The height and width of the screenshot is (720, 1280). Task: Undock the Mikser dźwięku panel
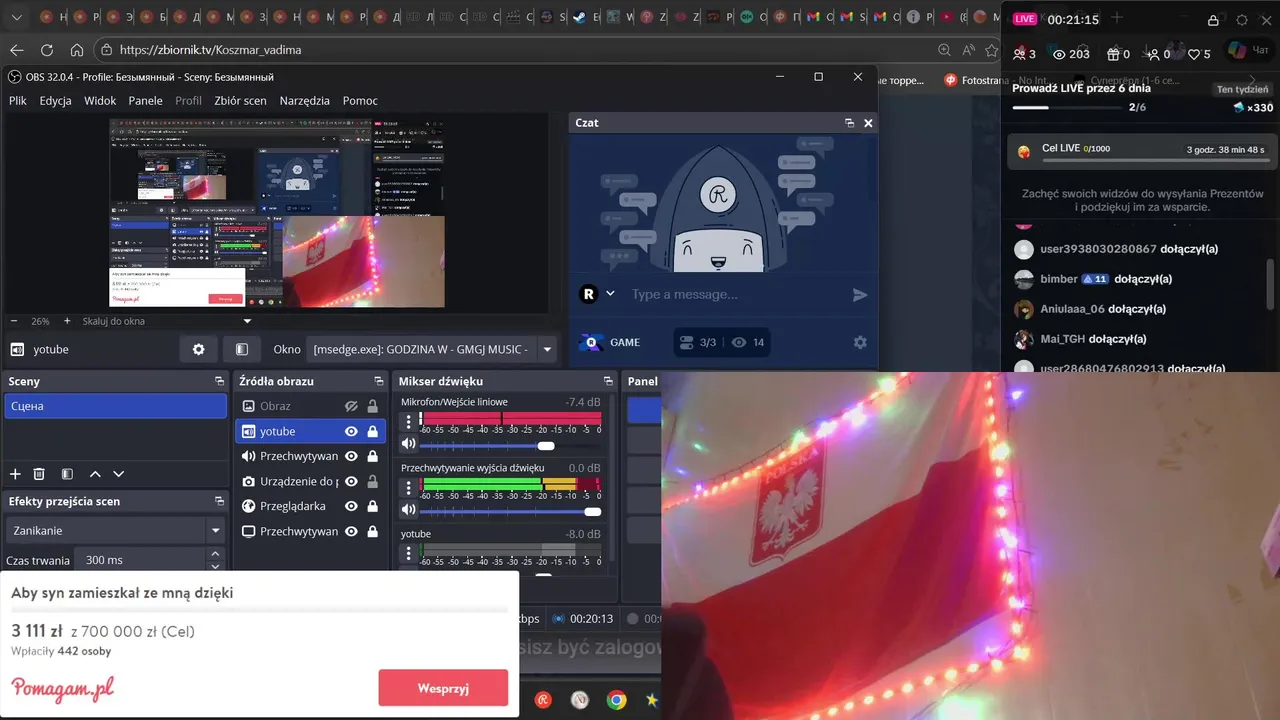[608, 381]
